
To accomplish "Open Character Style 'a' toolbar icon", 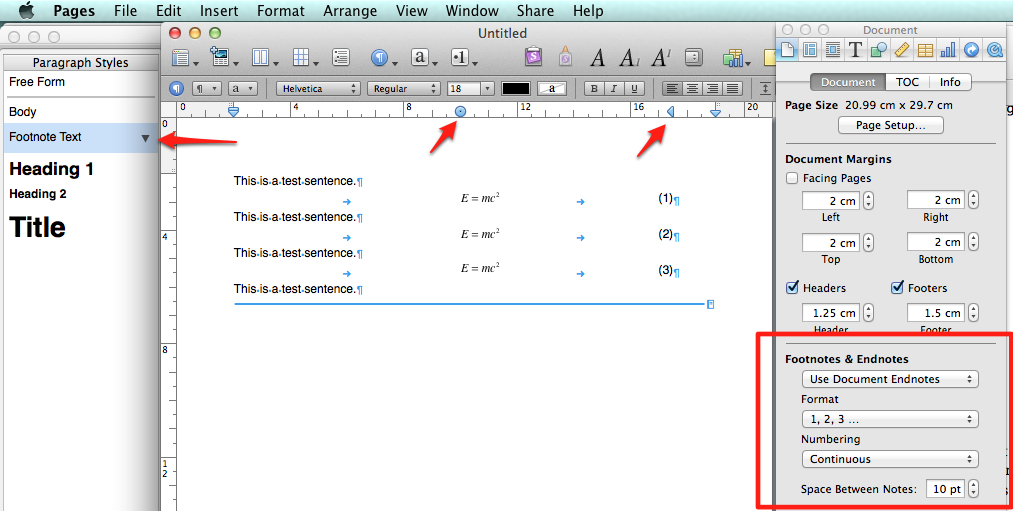I will pos(423,57).
